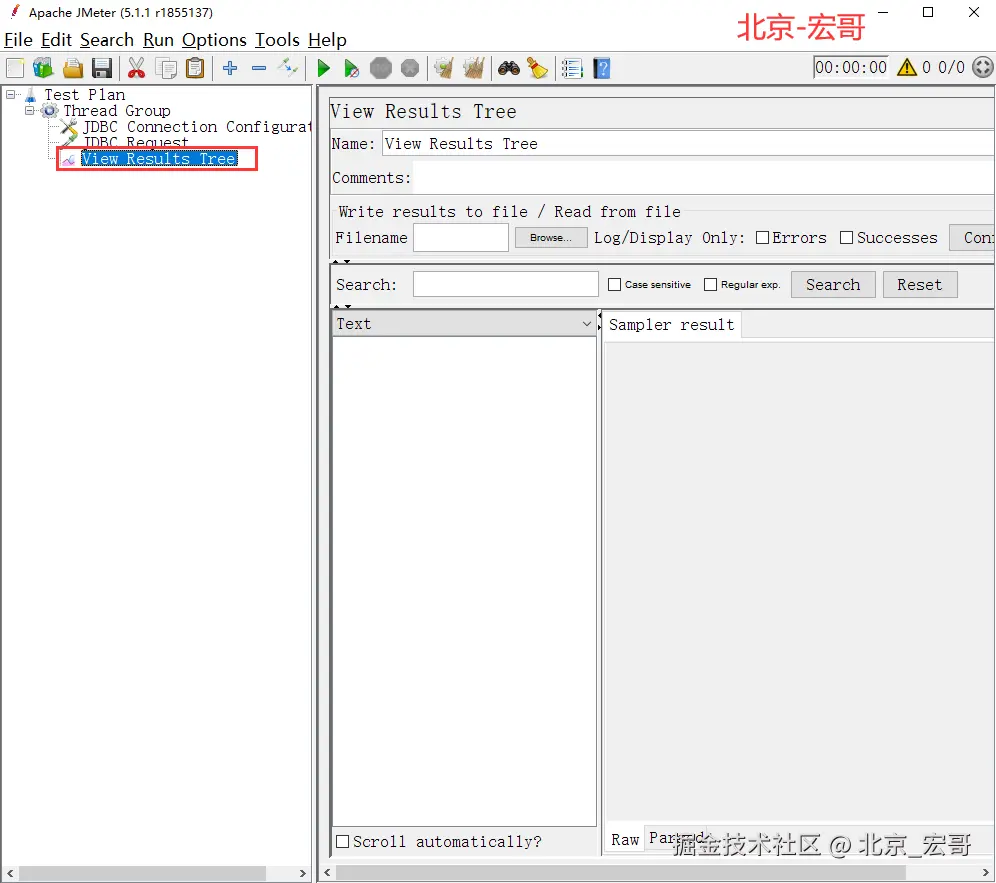Image resolution: width=996 pixels, height=883 pixels.
Task: Switch to the Sampler result tab
Action: coord(671,325)
